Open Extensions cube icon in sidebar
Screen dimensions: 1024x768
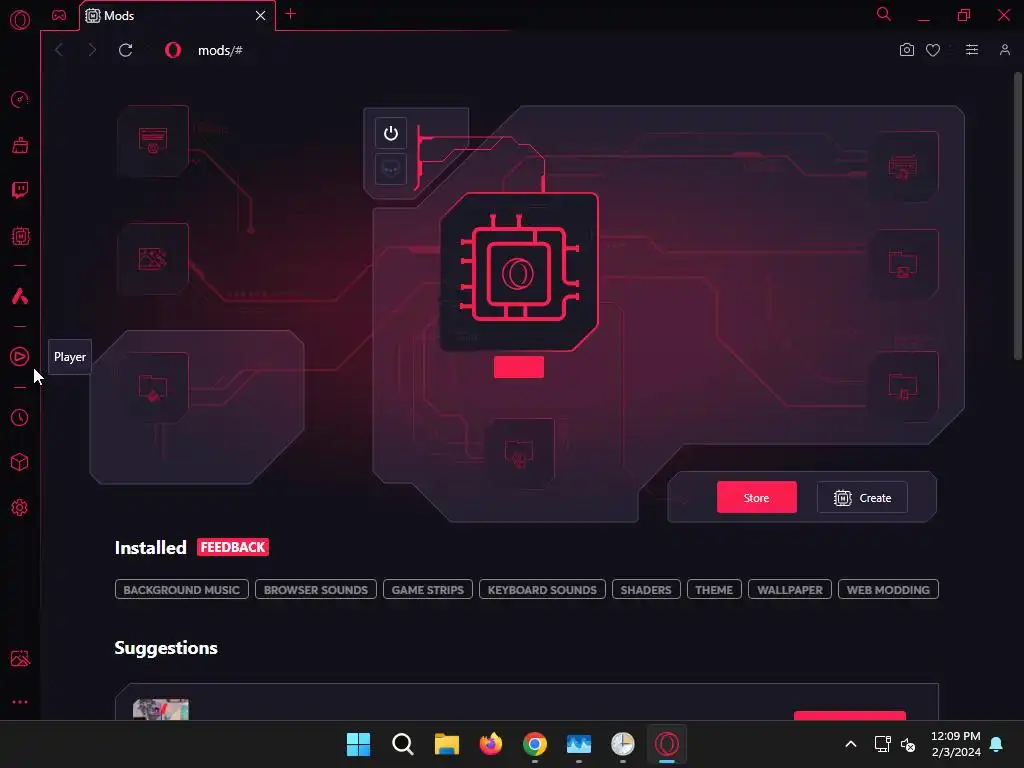tap(20, 462)
